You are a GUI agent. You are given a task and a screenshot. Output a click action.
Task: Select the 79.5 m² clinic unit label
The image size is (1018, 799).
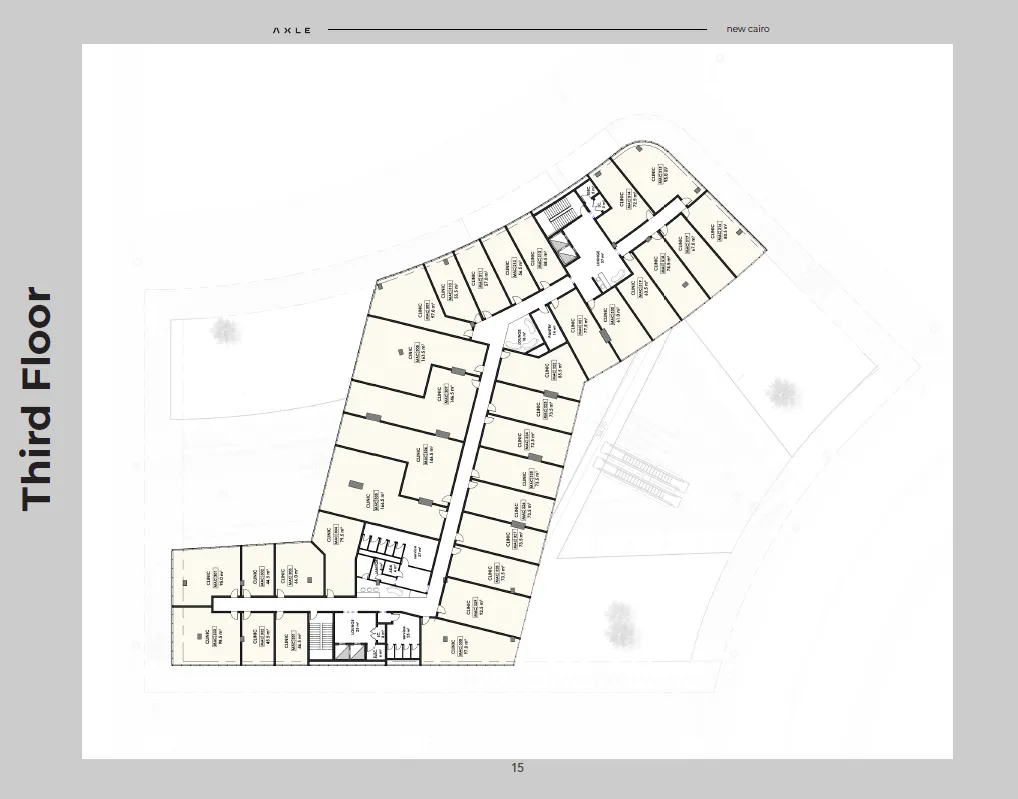click(x=336, y=534)
